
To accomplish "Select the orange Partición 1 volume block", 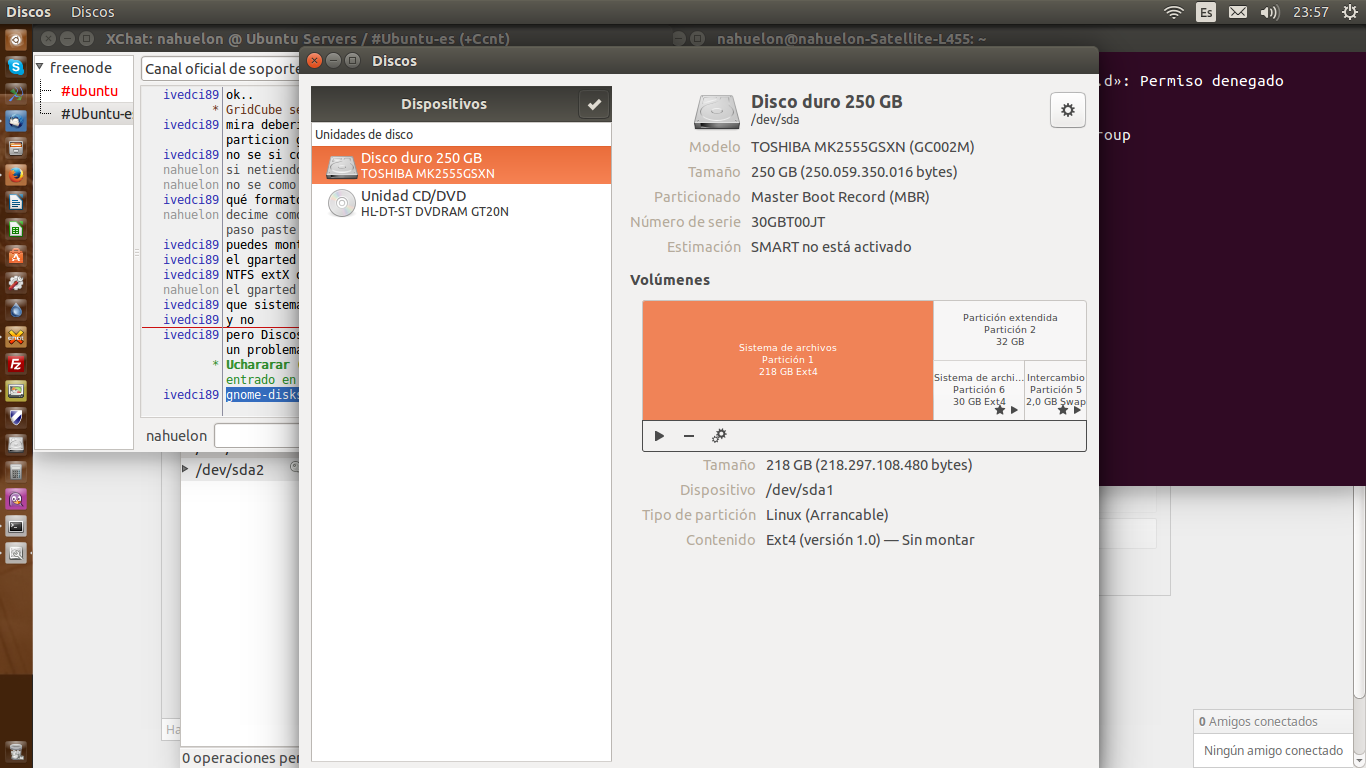I will pyautogui.click(x=787, y=360).
